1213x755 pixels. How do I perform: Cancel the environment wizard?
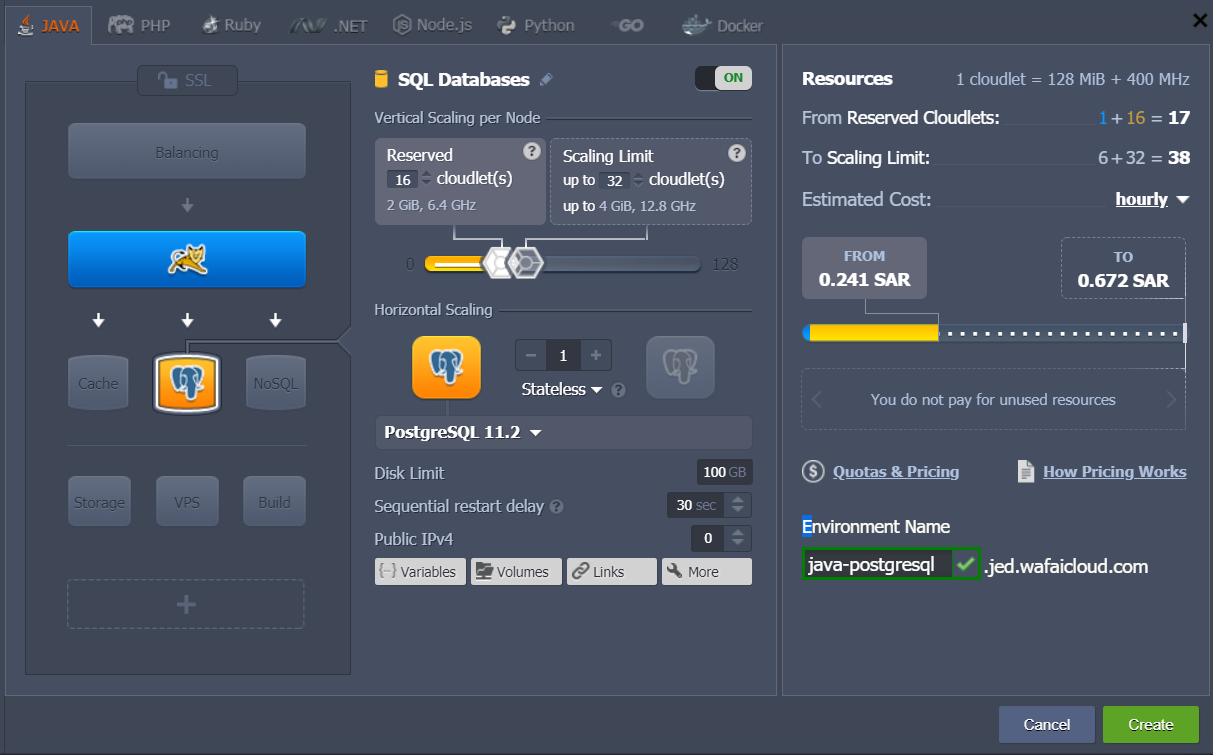click(1046, 725)
